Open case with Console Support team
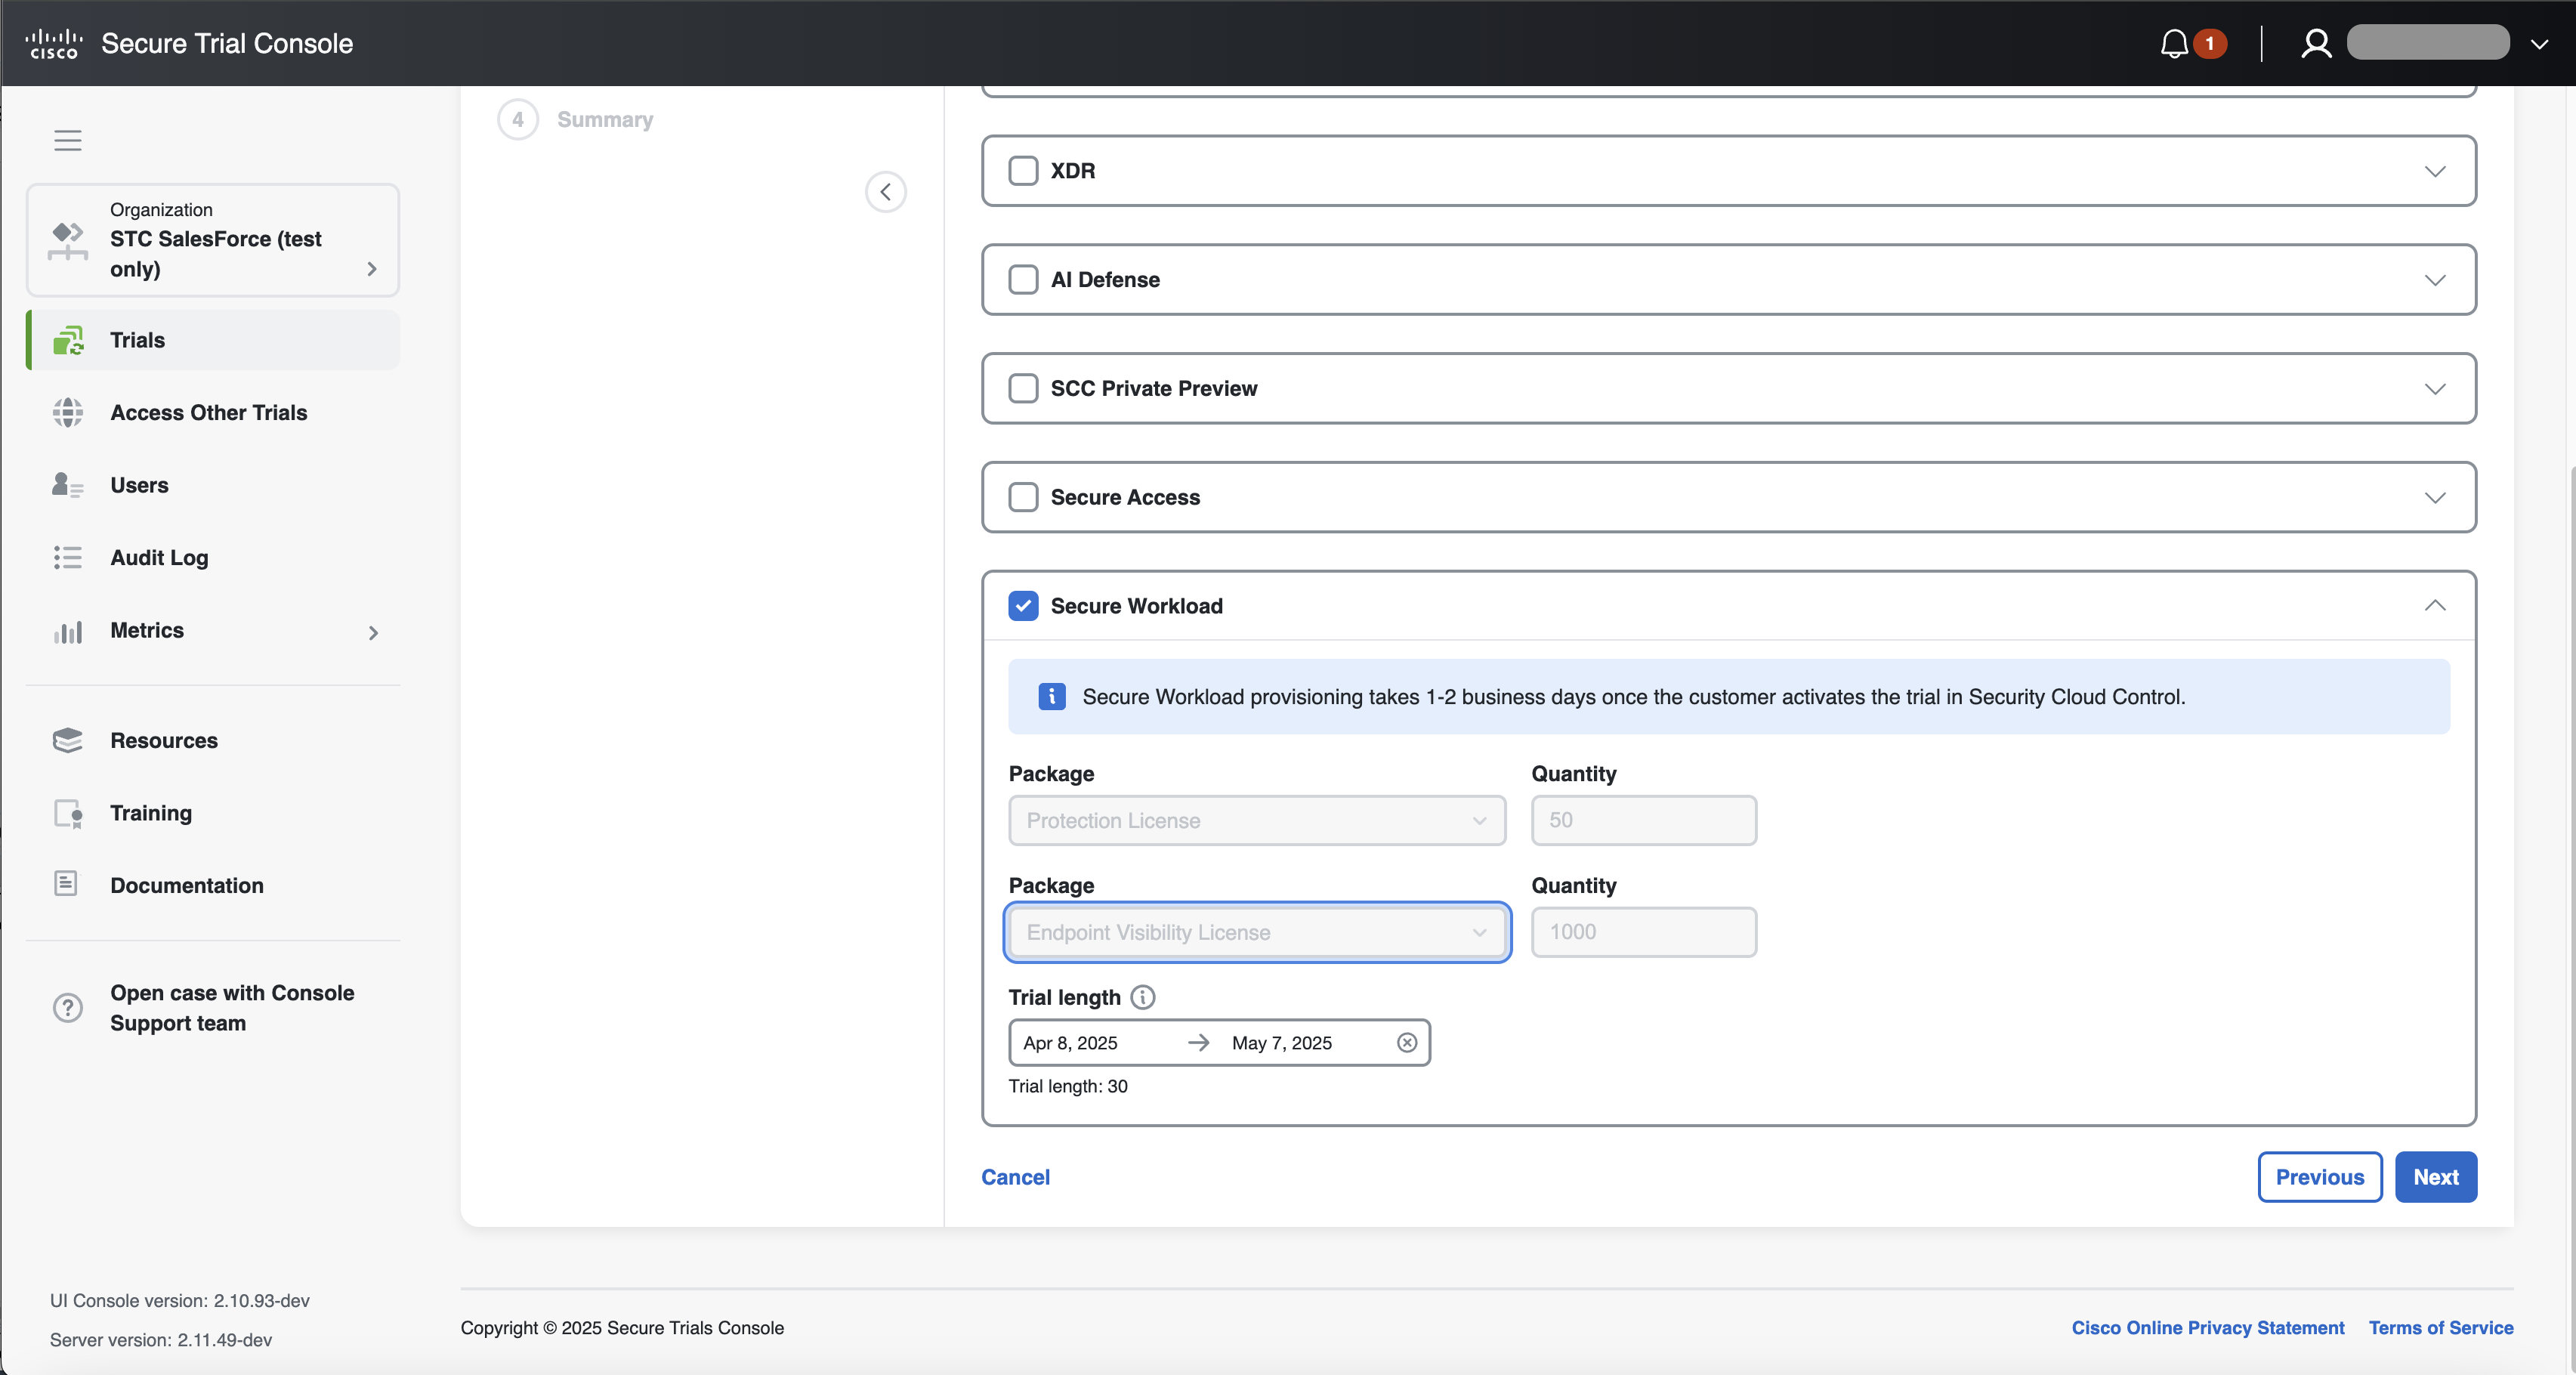This screenshot has width=2576, height=1375. pyautogui.click(x=232, y=1007)
